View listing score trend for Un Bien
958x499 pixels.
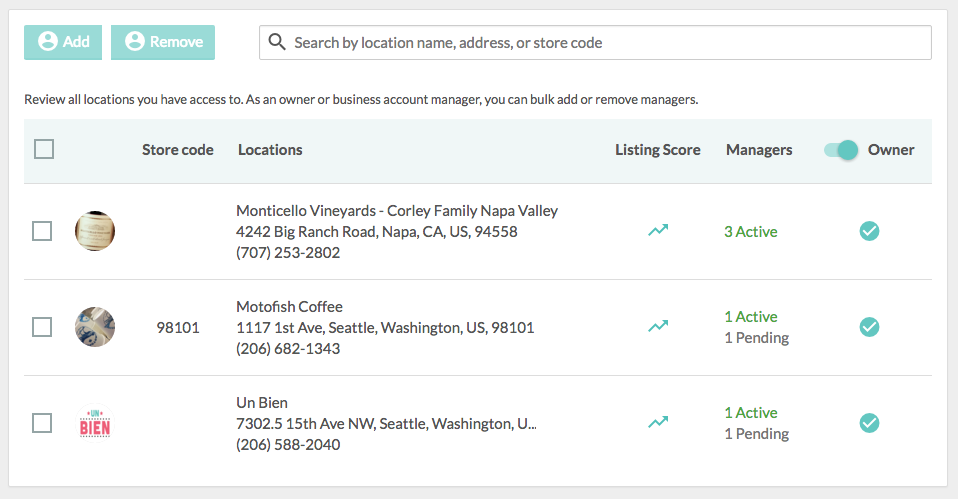pyautogui.click(x=658, y=422)
